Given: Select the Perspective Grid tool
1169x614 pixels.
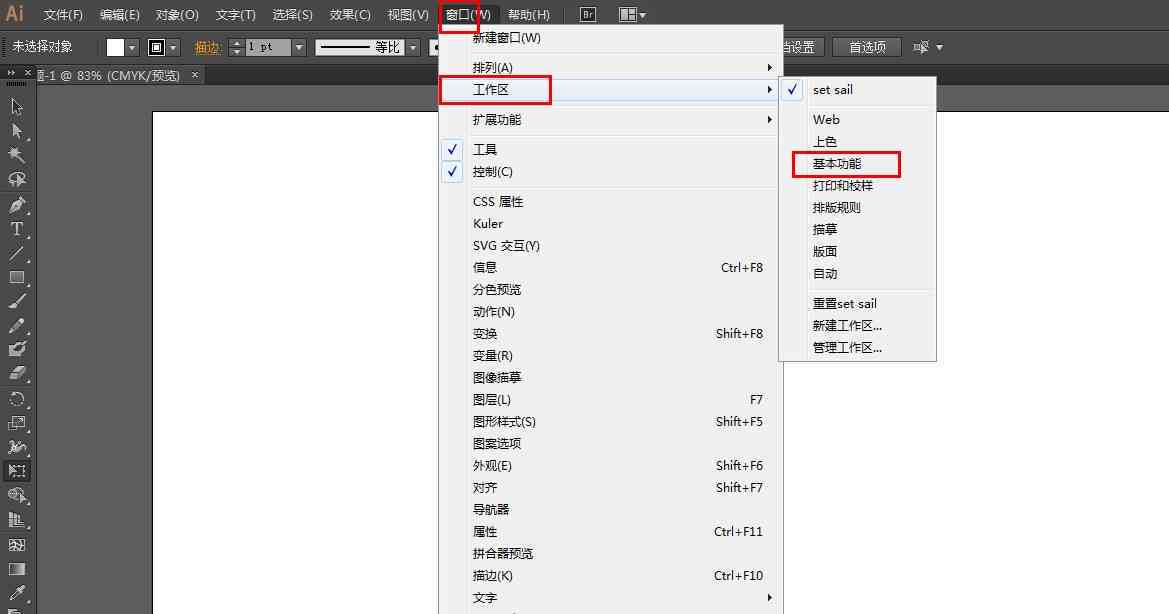Looking at the screenshot, I should 17,520.
